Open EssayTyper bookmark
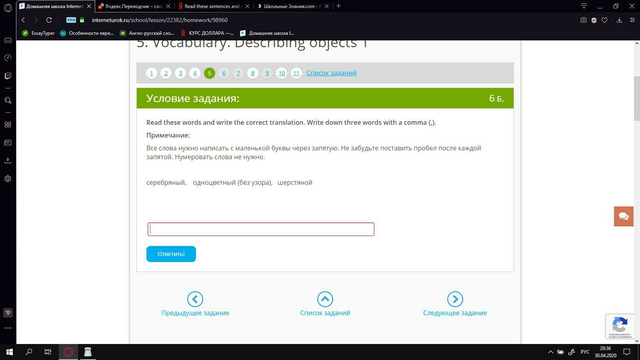 (38, 33)
